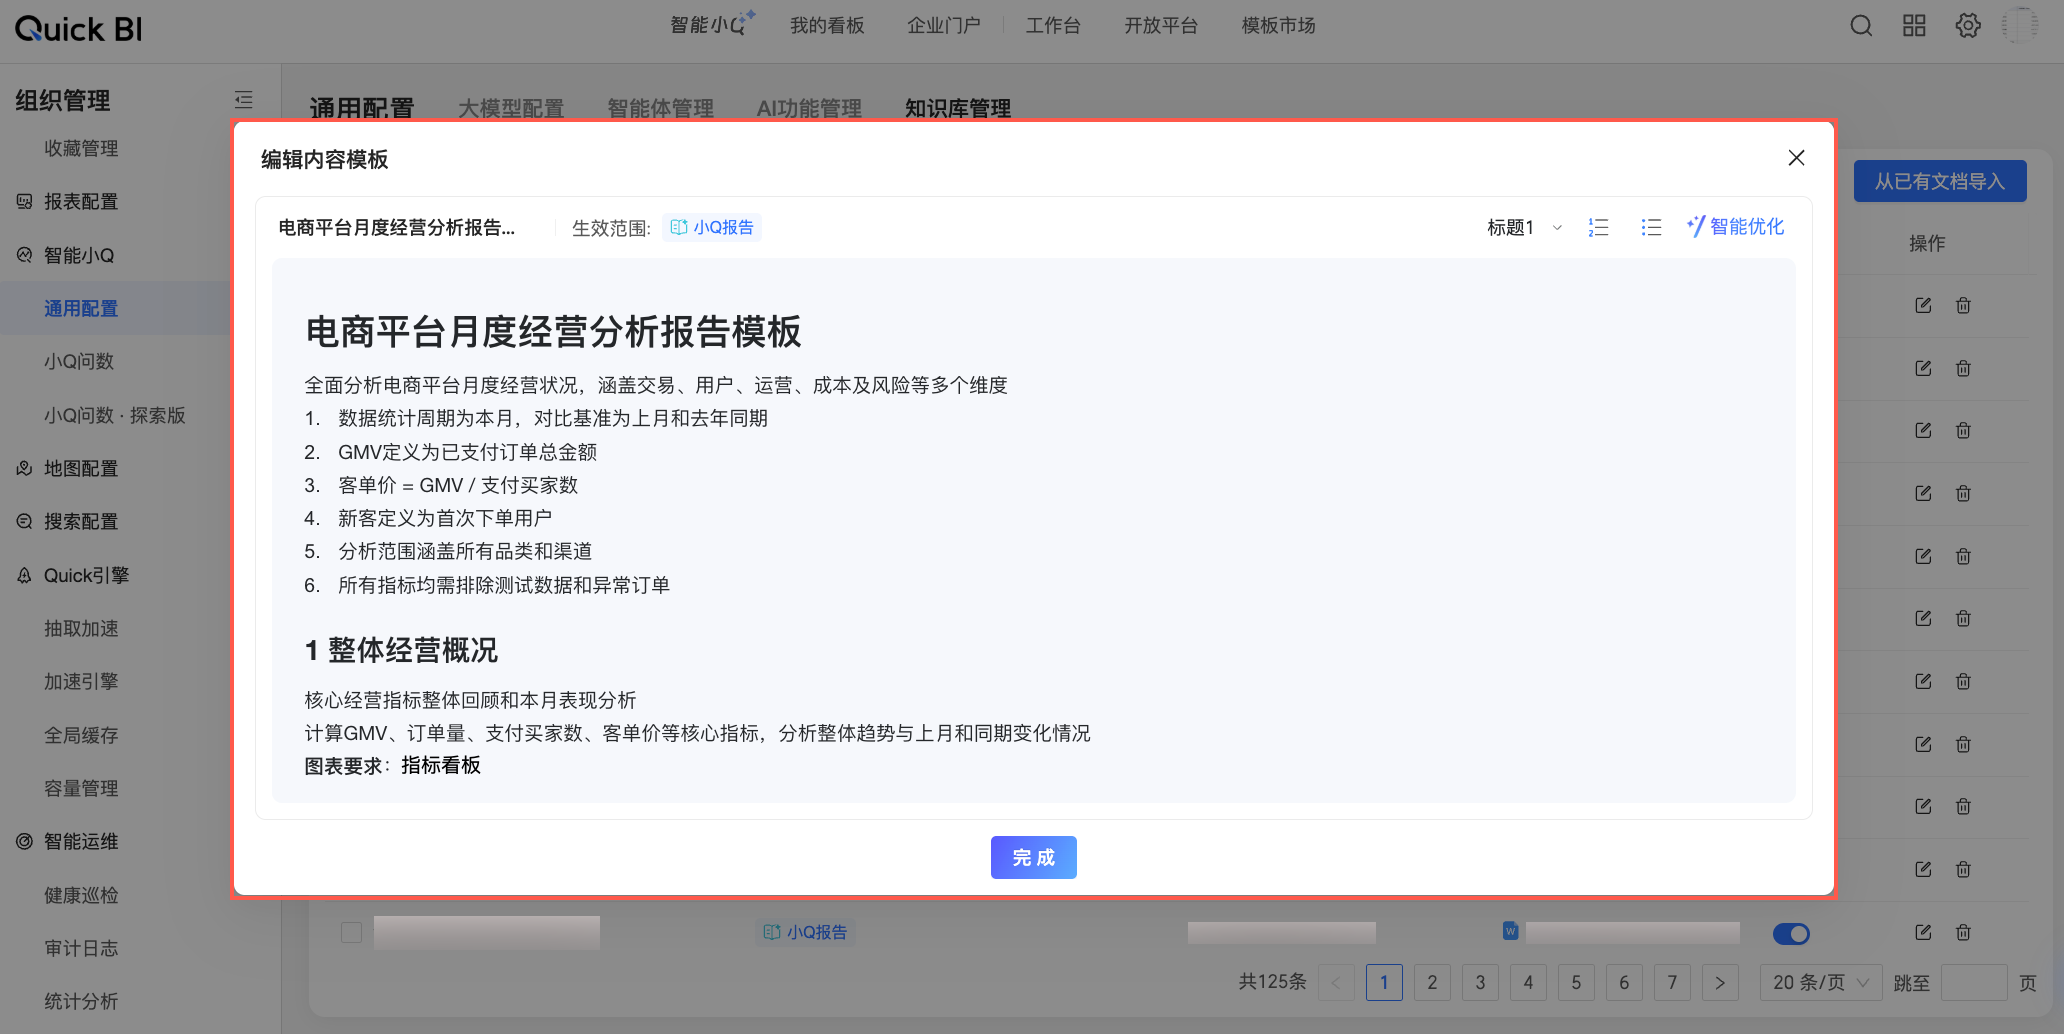Viewport: 2064px width, 1034px height.
Task: Click the 搜索配置 sidebar icon
Action: point(25,521)
